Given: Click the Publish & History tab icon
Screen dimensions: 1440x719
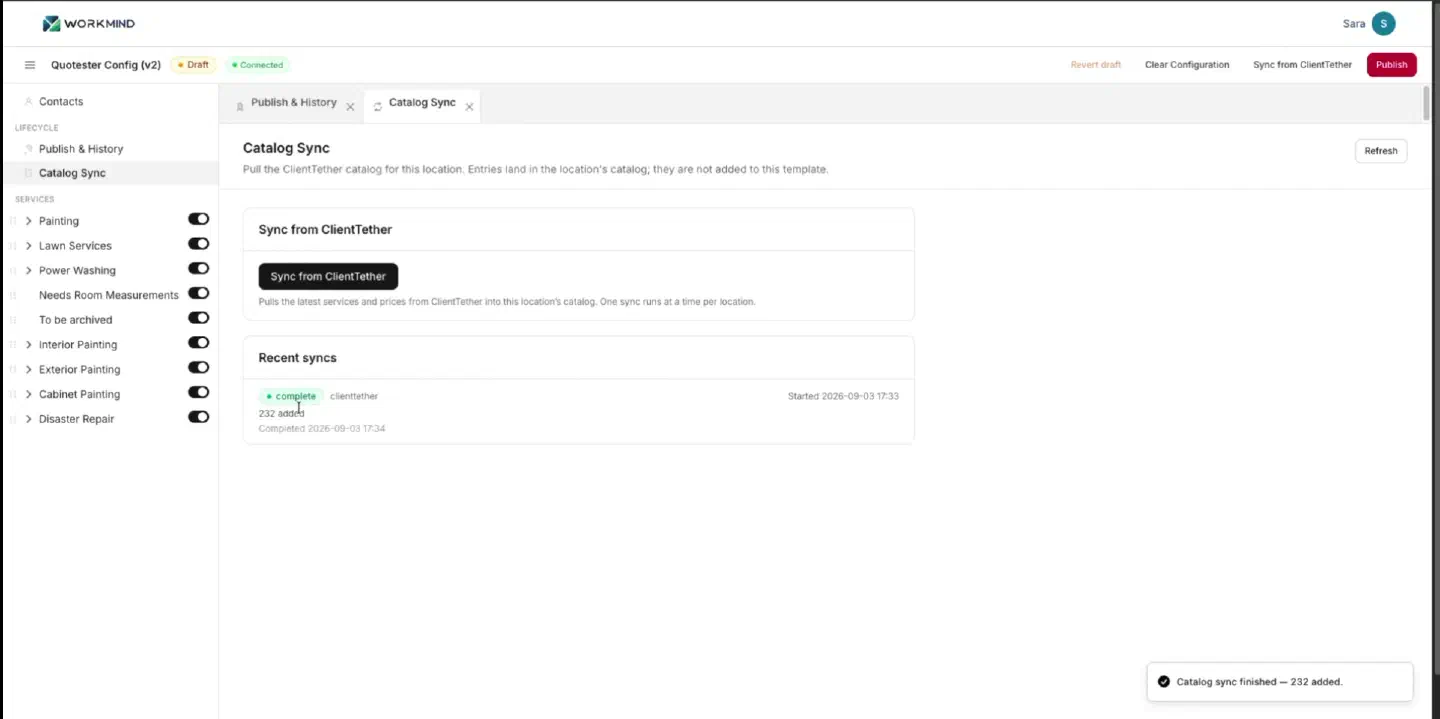Looking at the screenshot, I should (x=240, y=105).
